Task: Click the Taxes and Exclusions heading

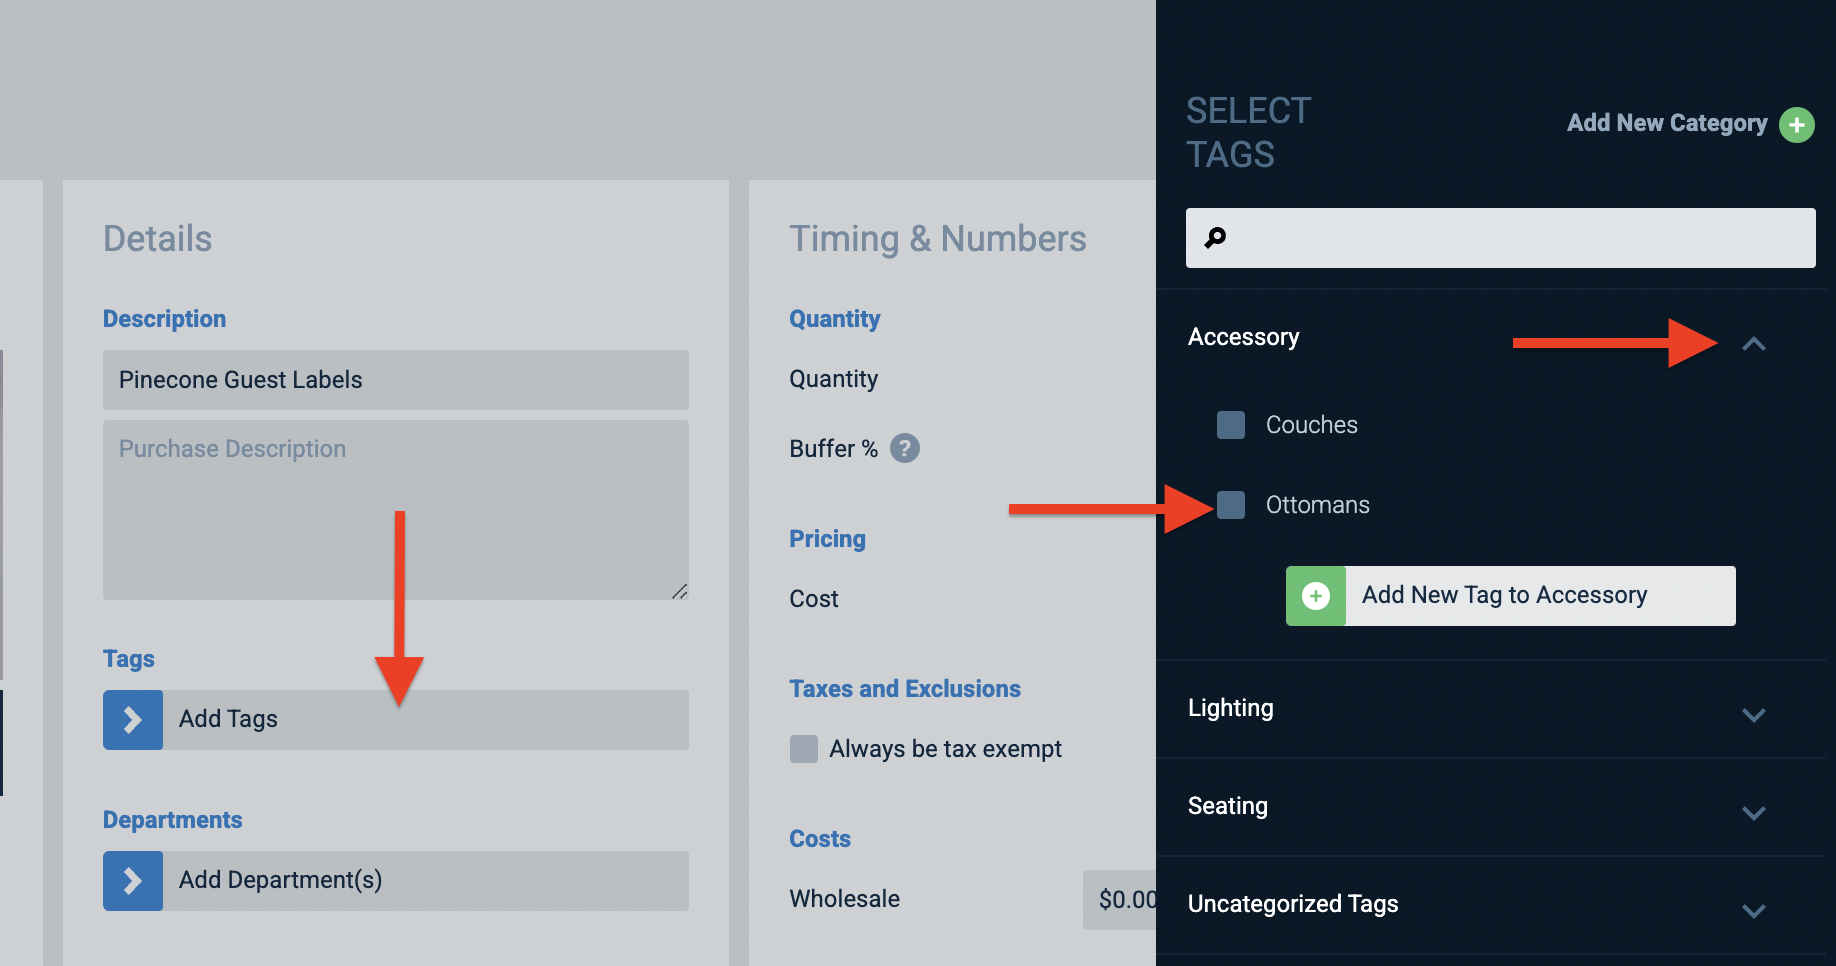Action: tap(905, 689)
